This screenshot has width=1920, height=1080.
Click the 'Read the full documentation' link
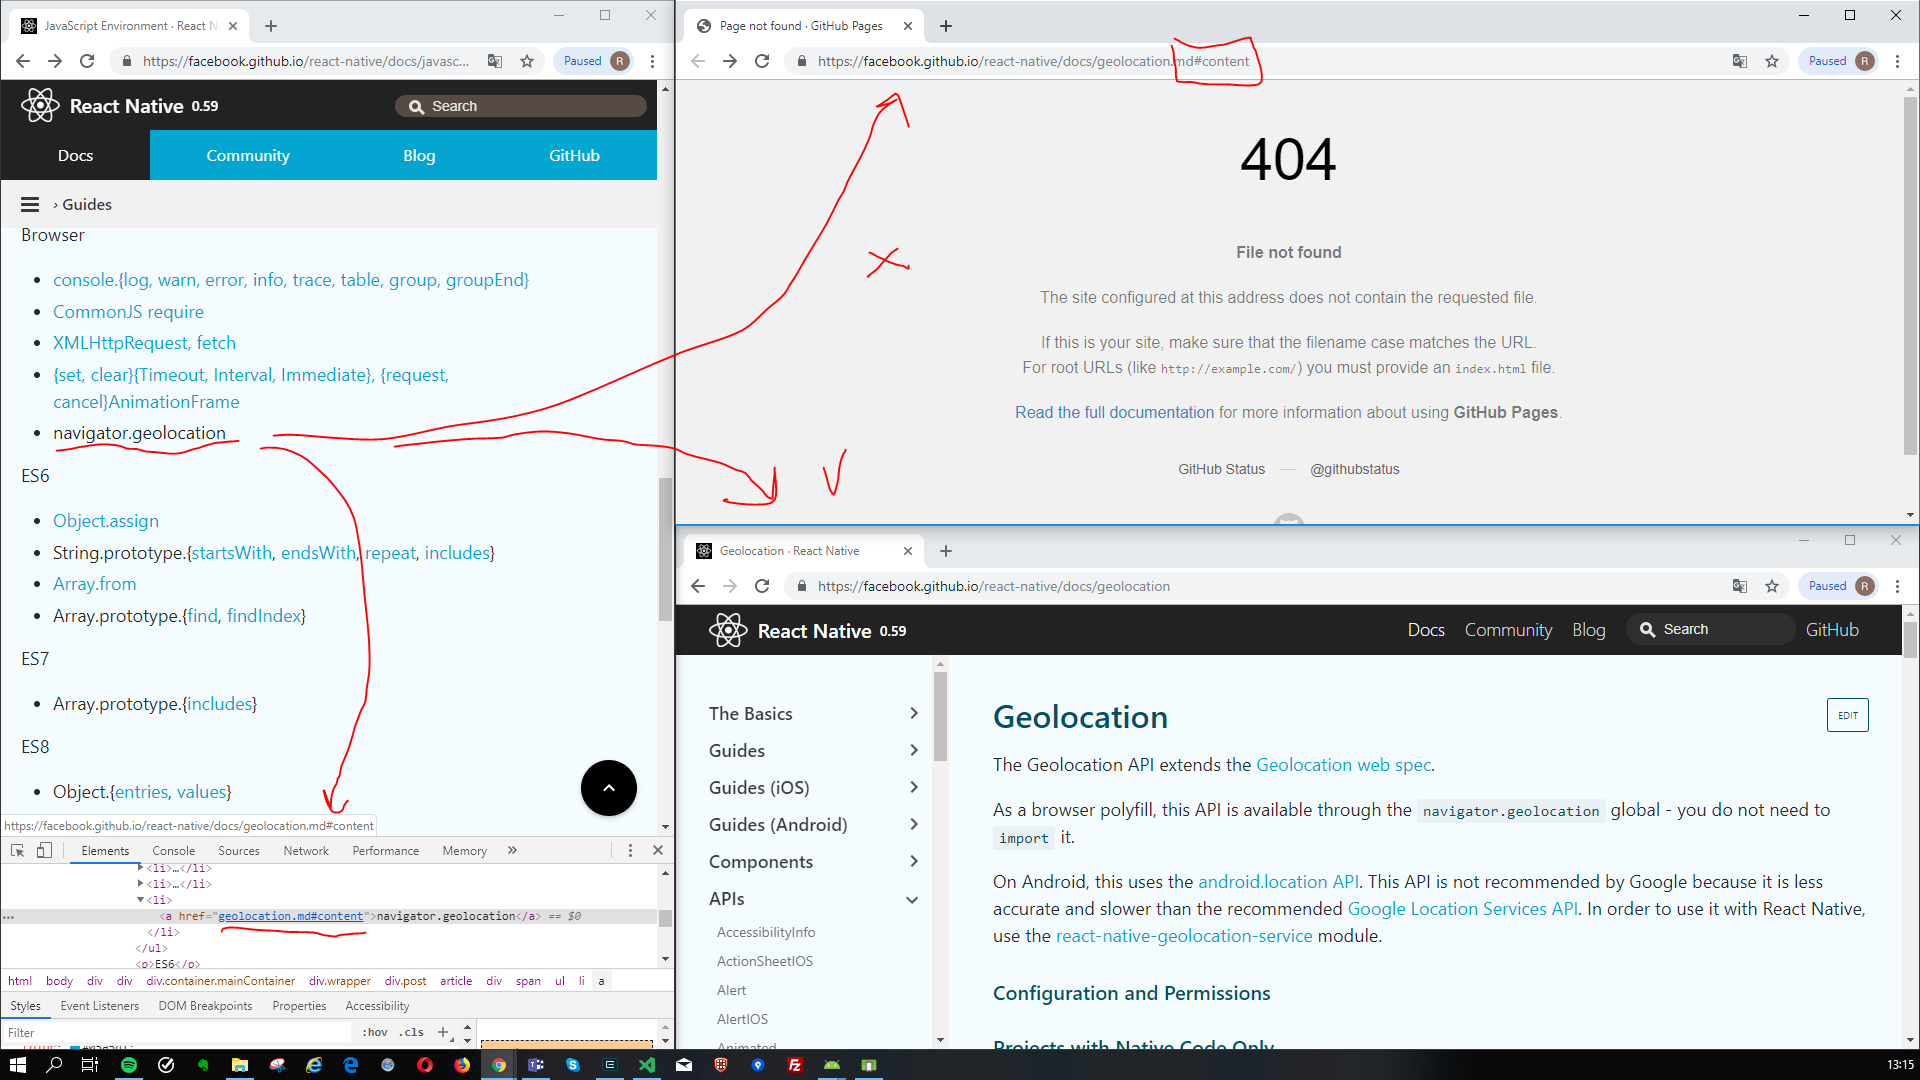(1113, 412)
